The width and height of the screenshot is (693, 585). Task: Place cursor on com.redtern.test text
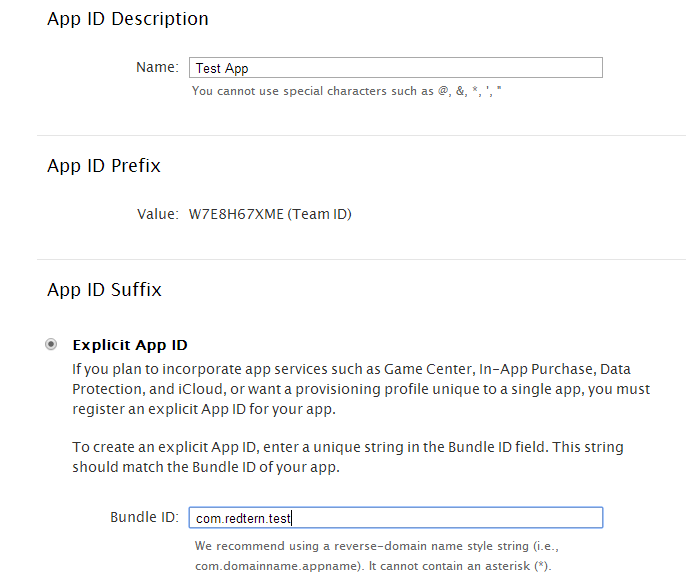tap(243, 518)
